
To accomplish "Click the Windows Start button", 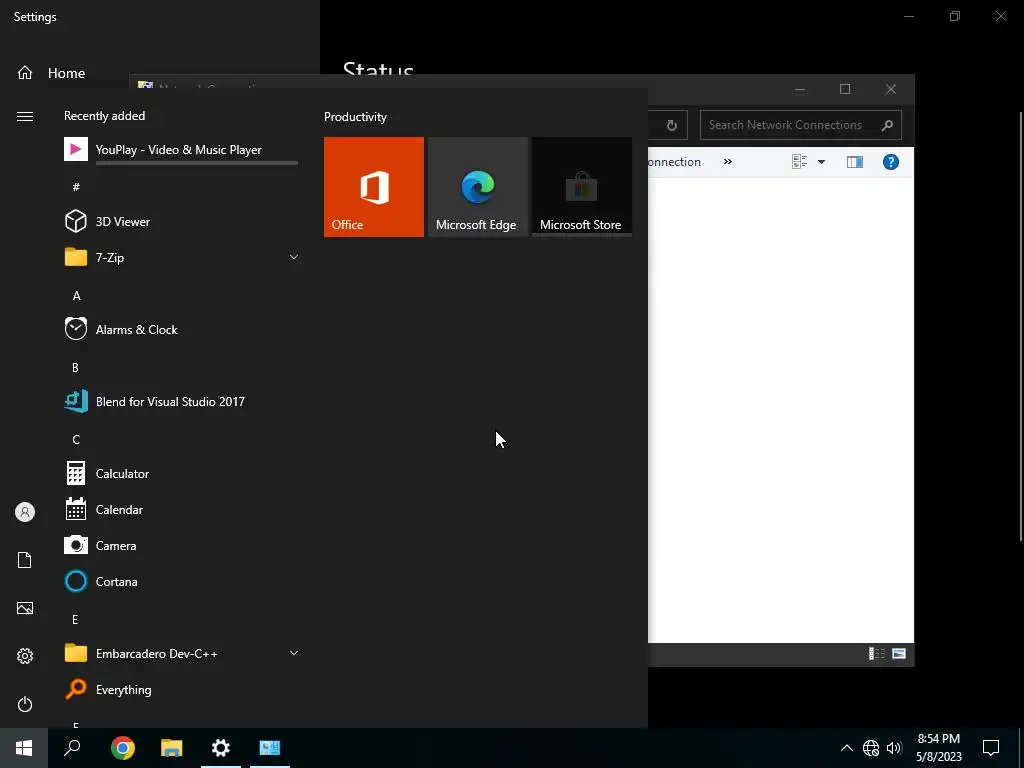I will [24, 748].
